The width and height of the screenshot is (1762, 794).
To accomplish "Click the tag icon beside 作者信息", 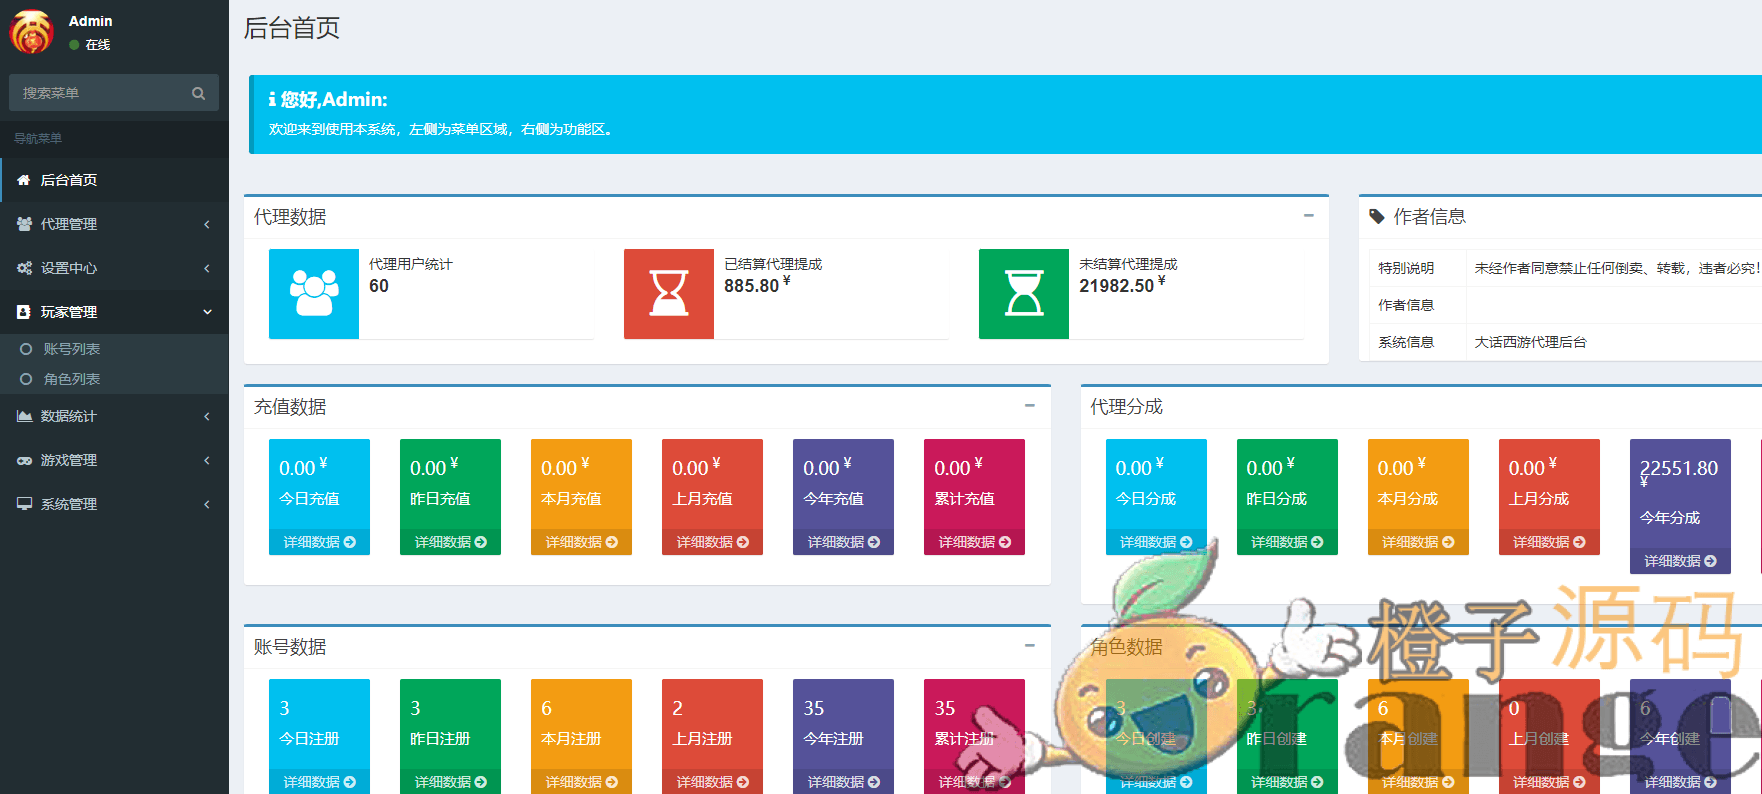I will [x=1377, y=217].
